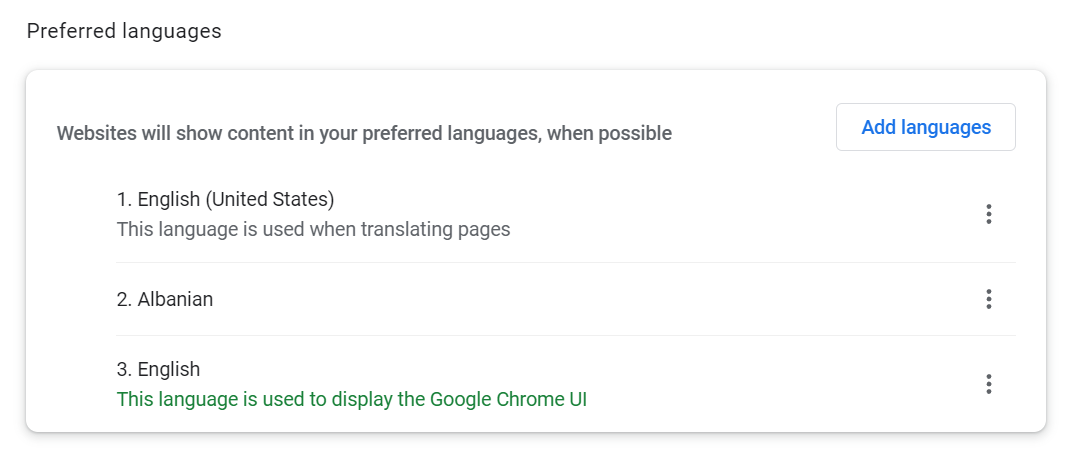Click the "Preferred languages" section heading

tap(124, 31)
